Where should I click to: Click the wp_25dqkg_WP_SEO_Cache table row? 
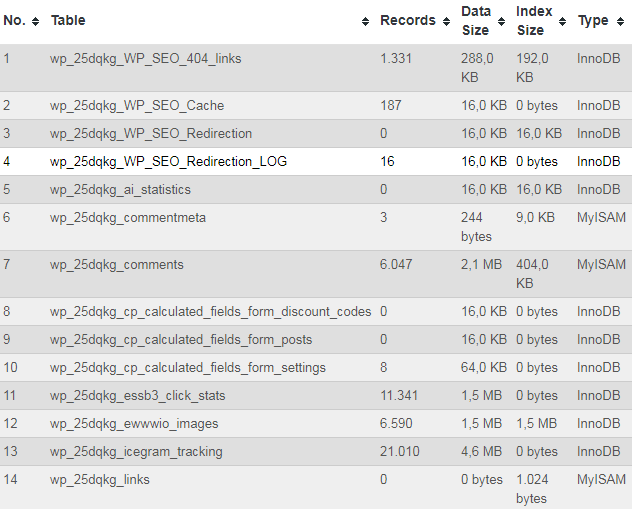pos(137,105)
